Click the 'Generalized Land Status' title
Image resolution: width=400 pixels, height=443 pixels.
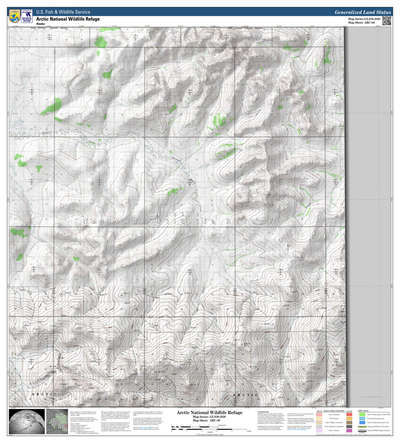point(362,12)
